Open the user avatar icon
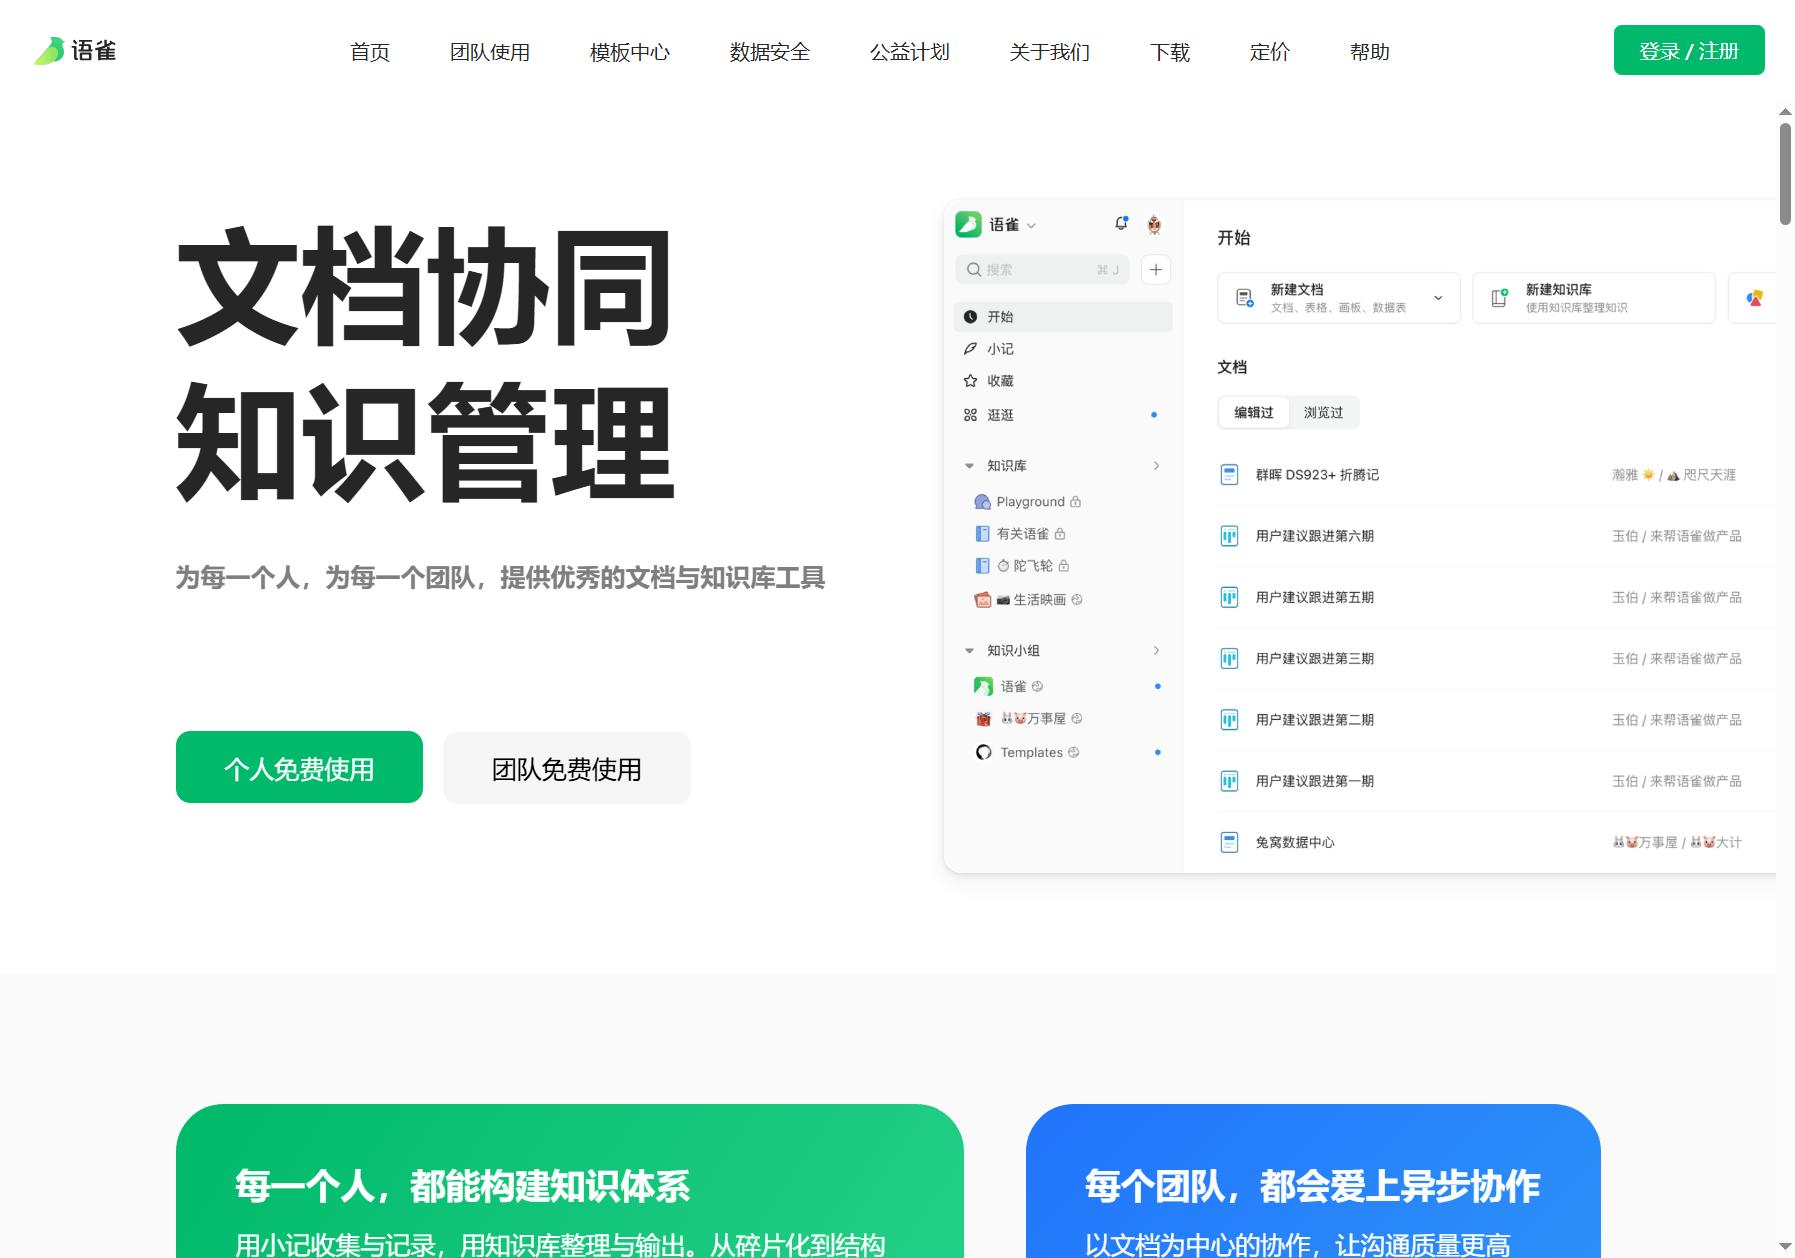The height and width of the screenshot is (1258, 1795). [x=1154, y=224]
